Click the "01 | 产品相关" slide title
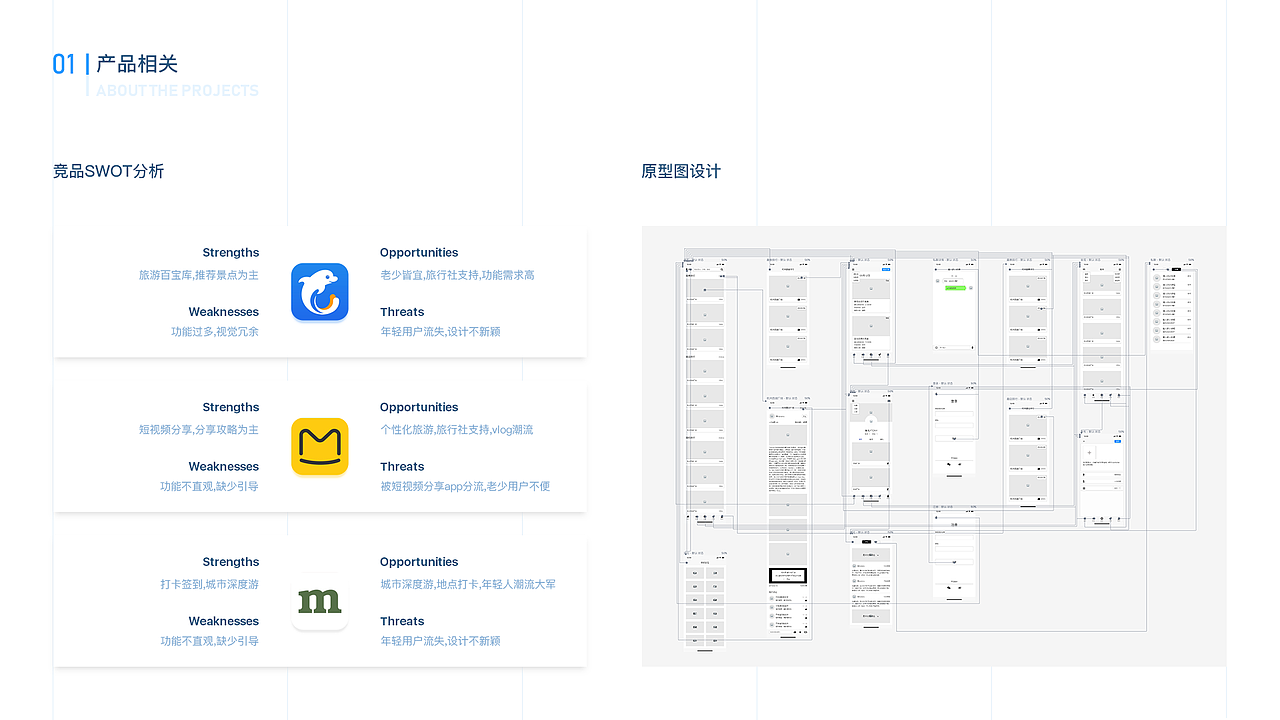 click(116, 64)
